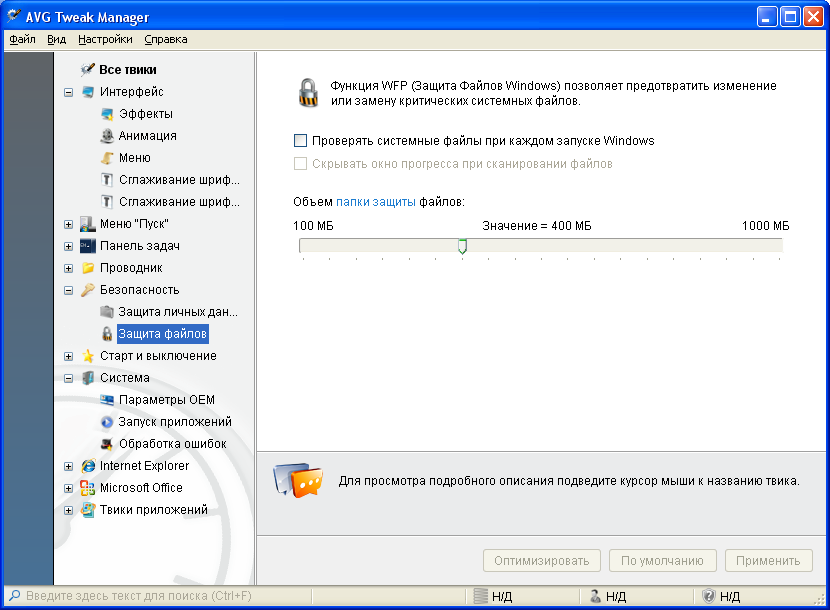Click the large WFP padlock icon in the description
The height and width of the screenshot is (610, 830).
coord(308,93)
